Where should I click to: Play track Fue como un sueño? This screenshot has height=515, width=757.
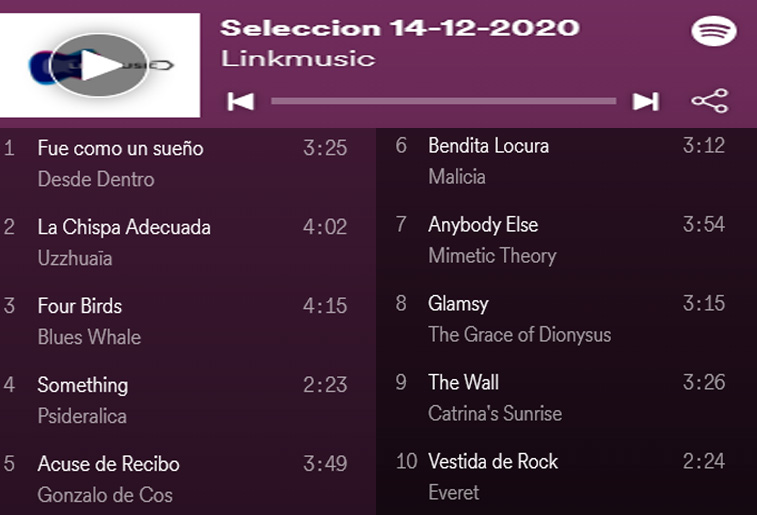[120, 149]
